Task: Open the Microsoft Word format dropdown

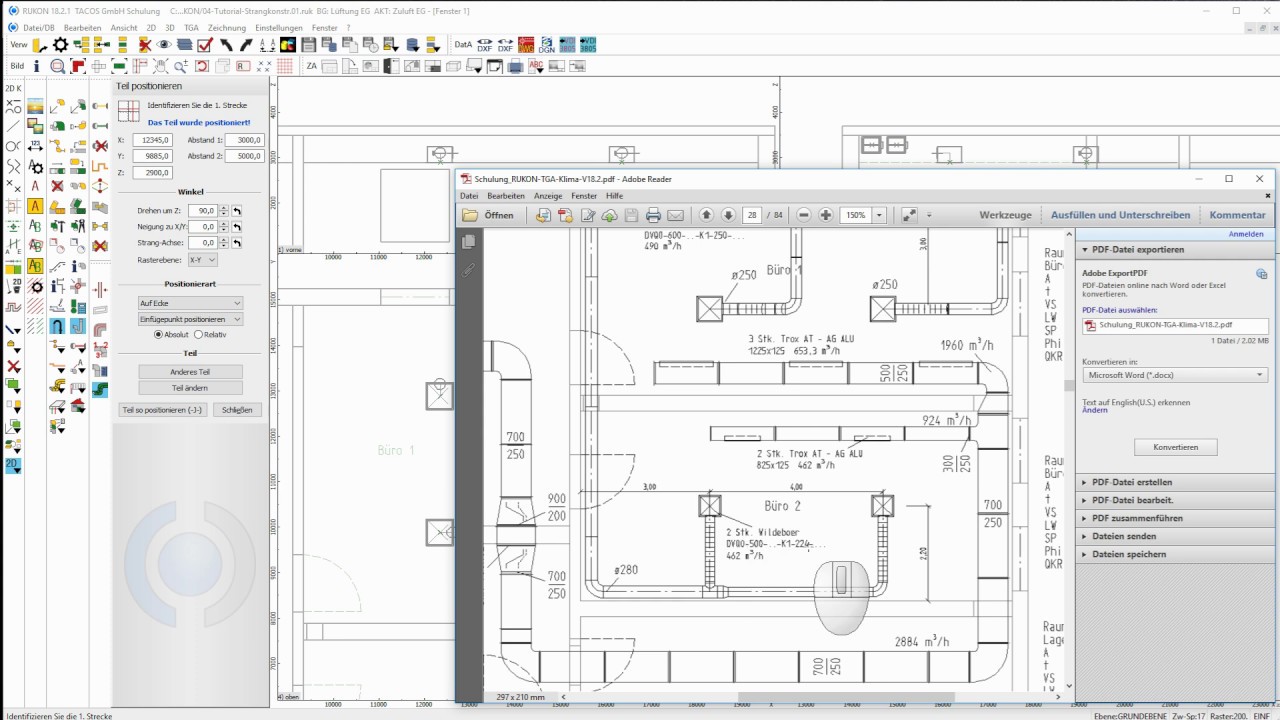Action: point(1175,375)
